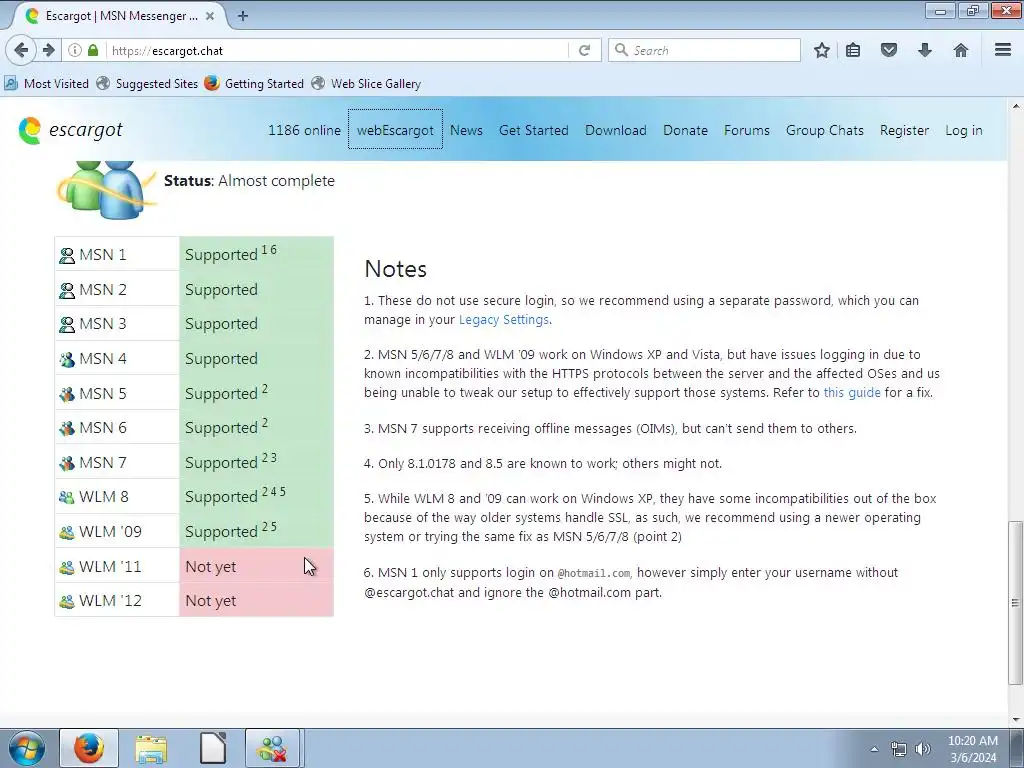Click the 'Supported' cell for MSN 7
Image resolution: width=1024 pixels, height=768 pixels.
[x=257, y=462]
